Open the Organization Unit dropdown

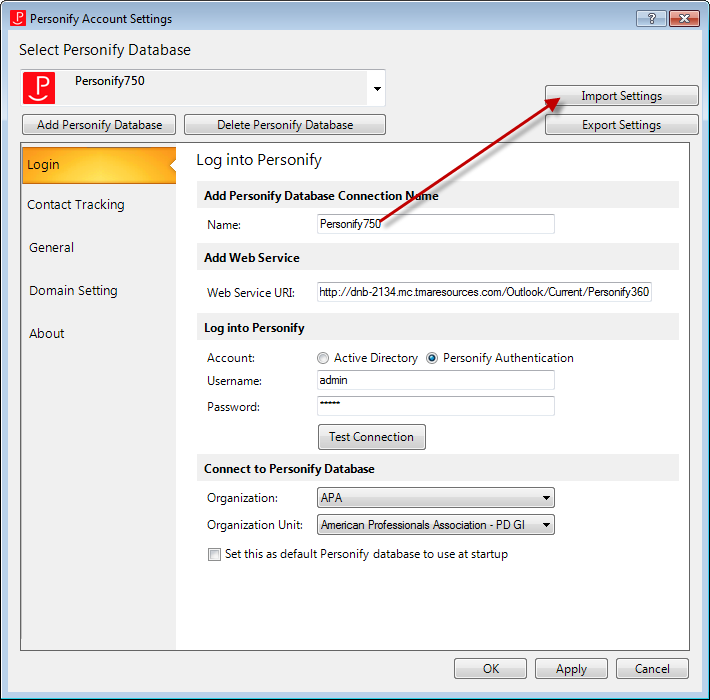(x=436, y=525)
